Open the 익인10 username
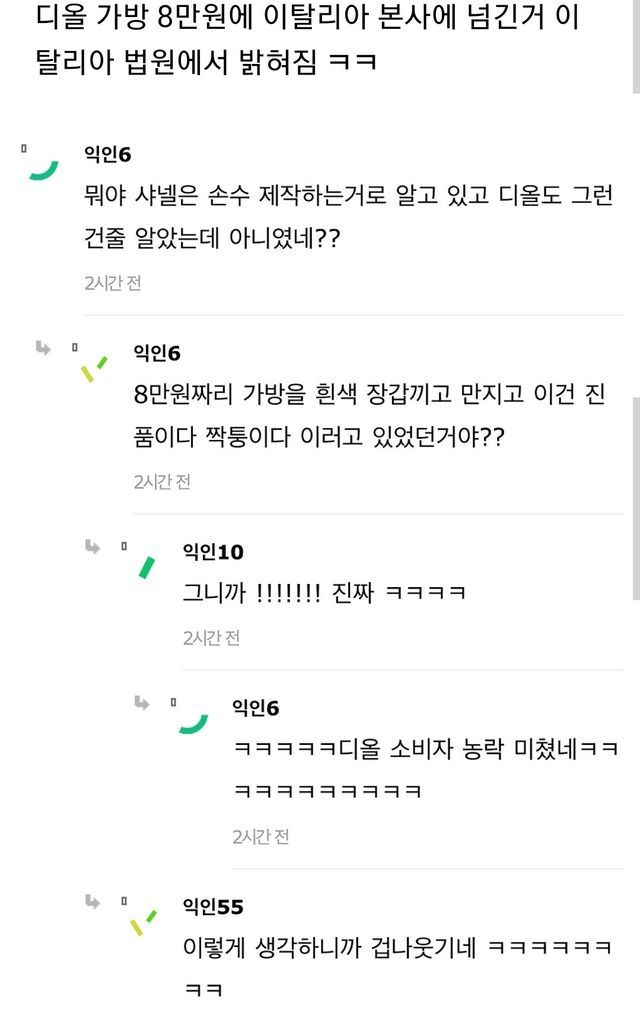The width and height of the screenshot is (640, 1030). click(212, 552)
